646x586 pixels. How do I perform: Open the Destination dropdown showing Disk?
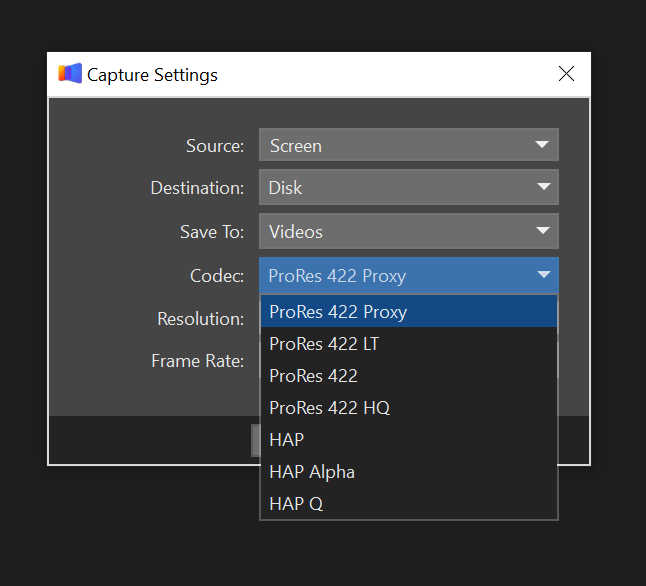(x=409, y=187)
